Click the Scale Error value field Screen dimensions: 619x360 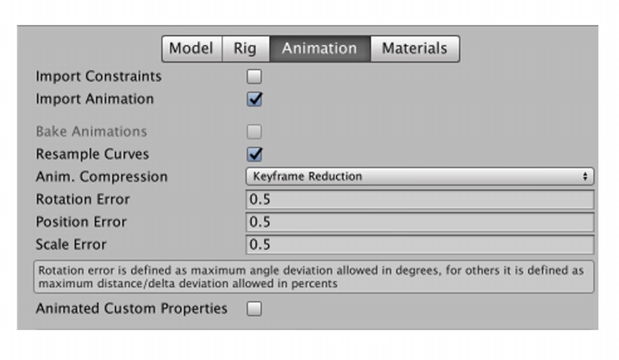[x=420, y=244]
